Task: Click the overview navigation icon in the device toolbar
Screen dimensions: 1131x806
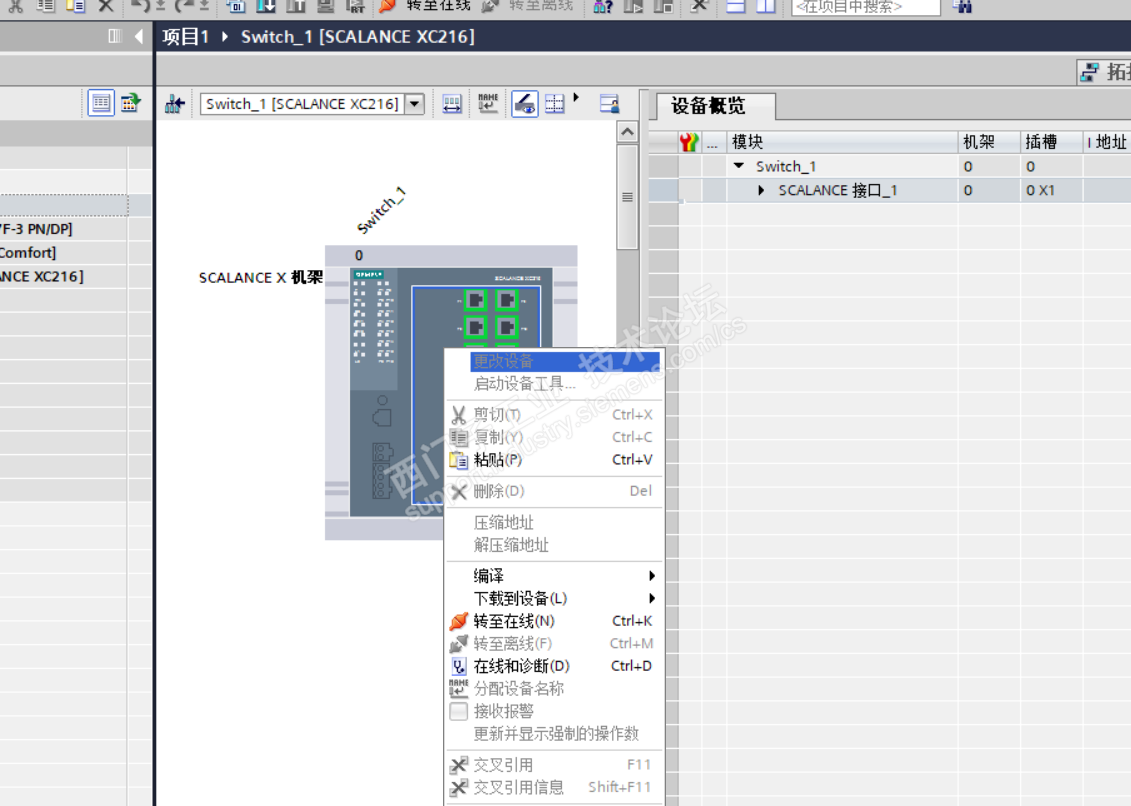Action: tap(609, 104)
